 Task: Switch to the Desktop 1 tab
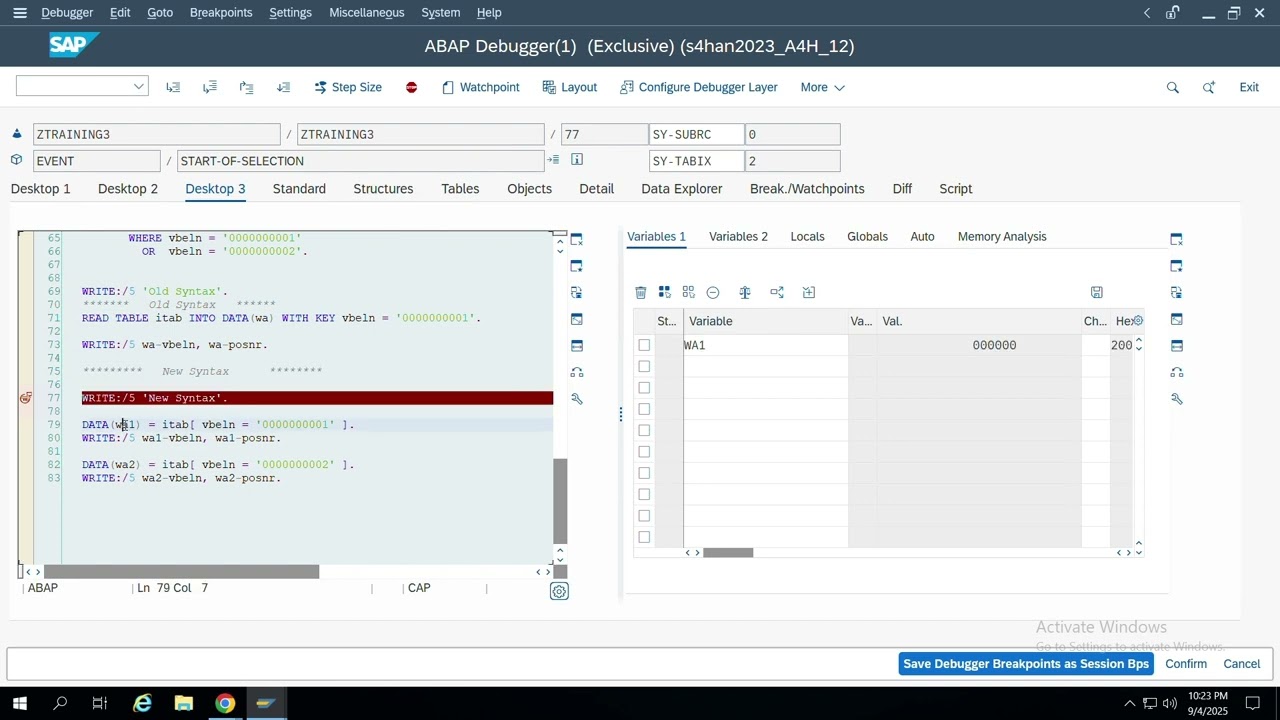point(41,188)
